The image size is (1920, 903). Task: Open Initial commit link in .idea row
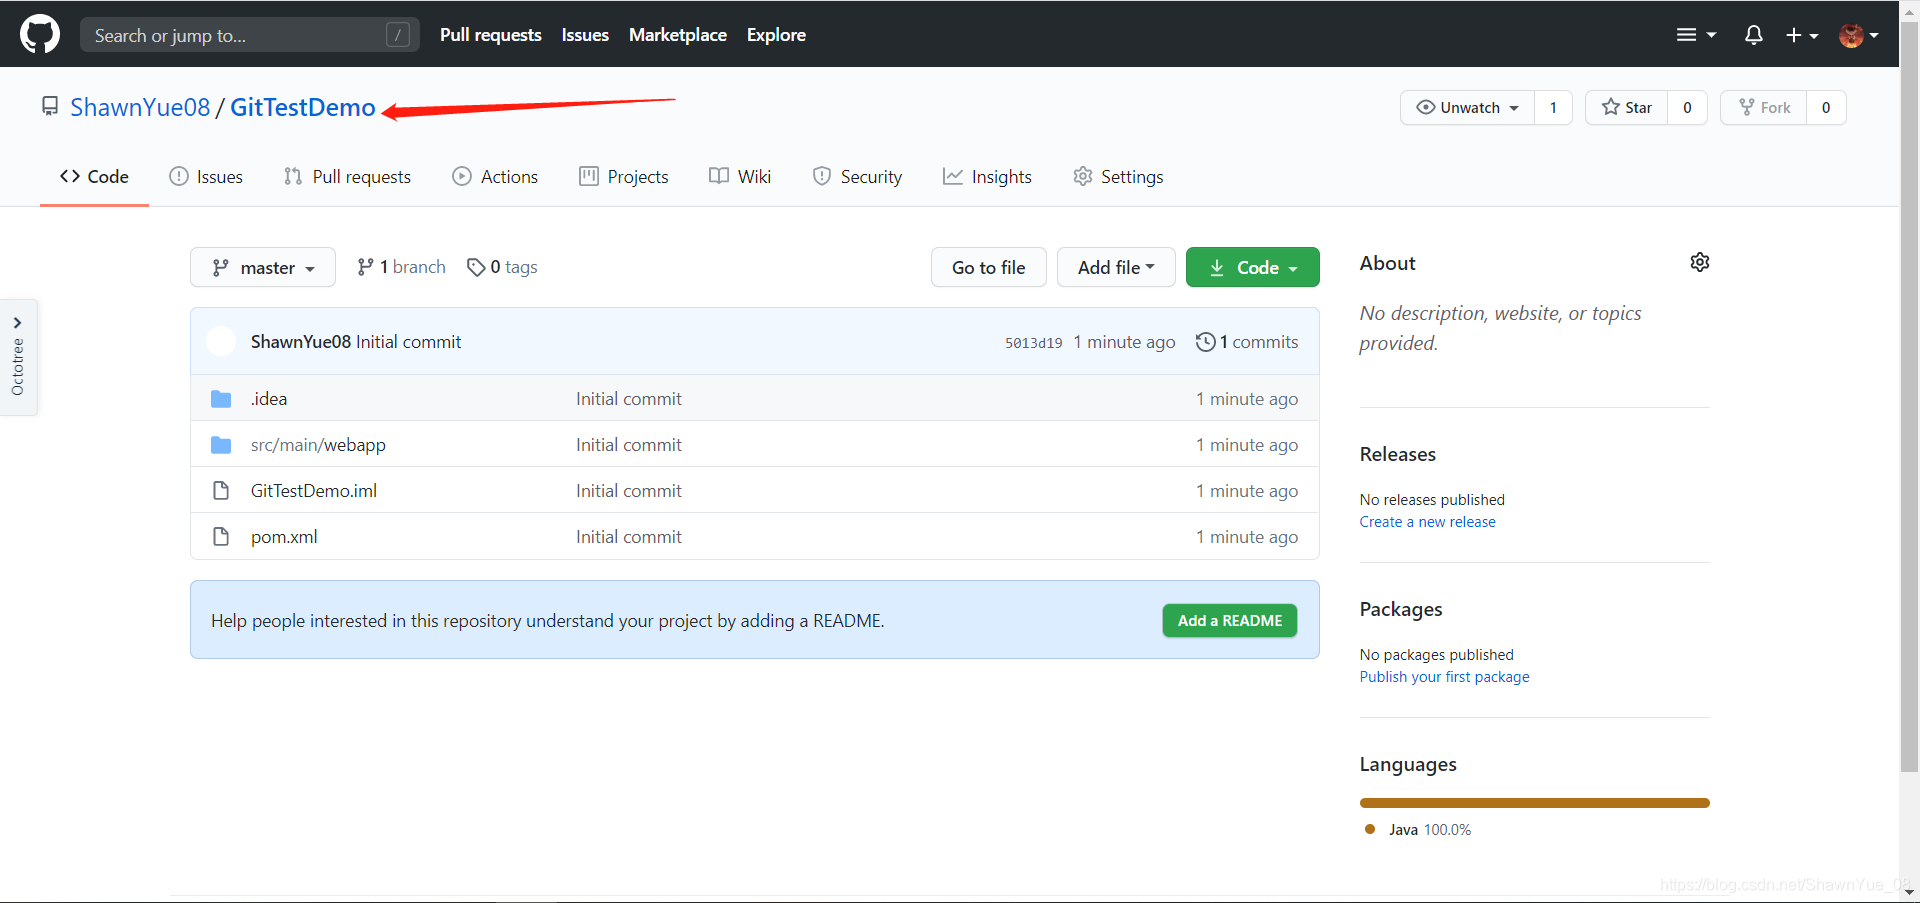(x=628, y=399)
